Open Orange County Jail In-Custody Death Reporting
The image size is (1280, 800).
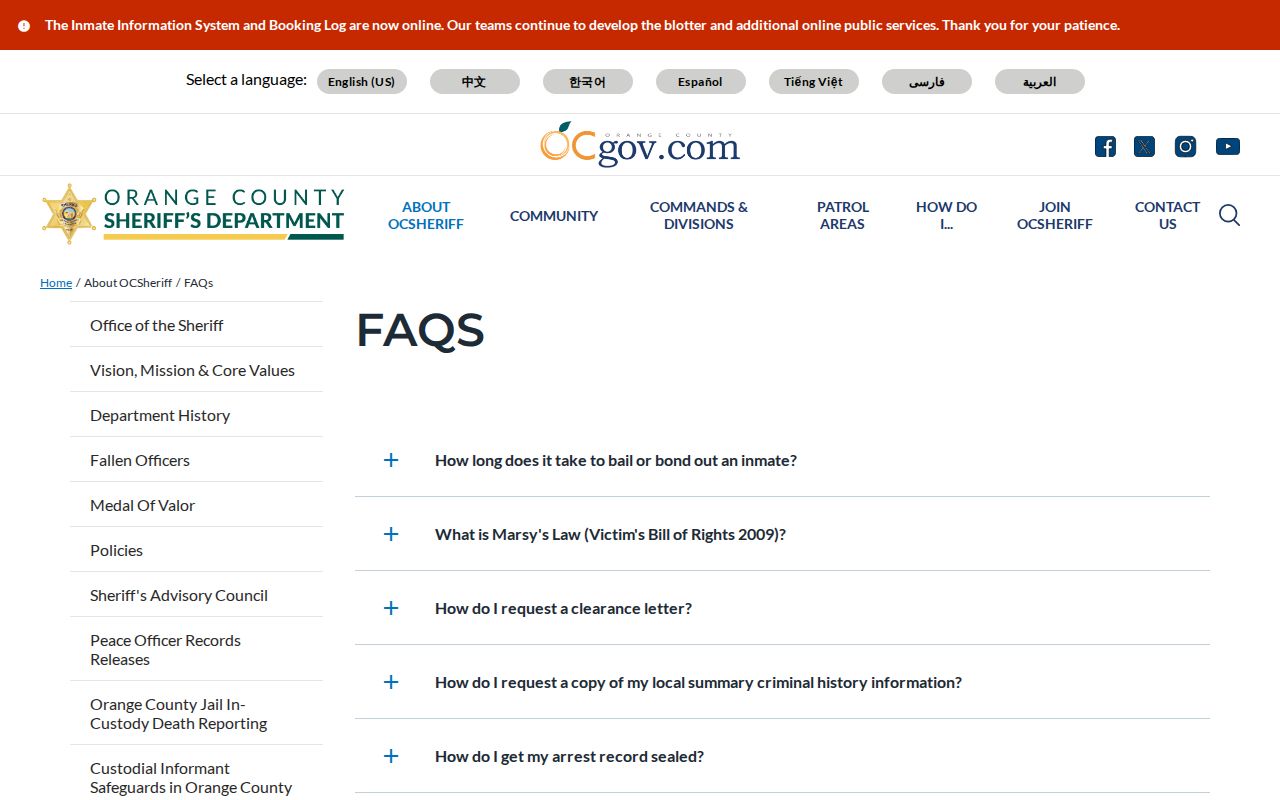196,714
